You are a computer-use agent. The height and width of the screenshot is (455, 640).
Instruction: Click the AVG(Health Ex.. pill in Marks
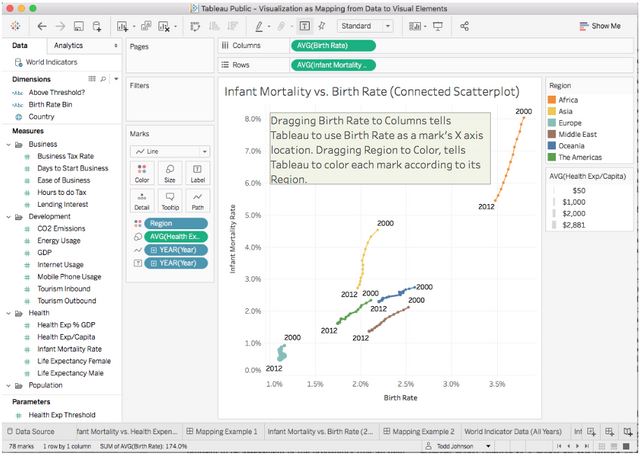(x=176, y=237)
